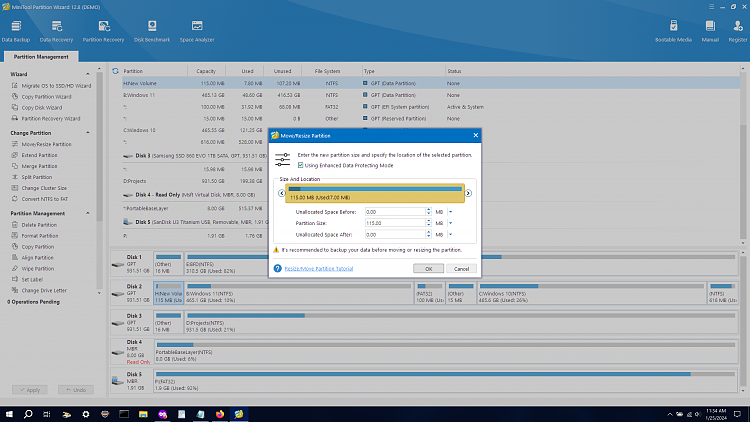Image resolution: width=750 pixels, height=422 pixels.
Task: Switch to the Partition Management tab
Action: pos(41,56)
